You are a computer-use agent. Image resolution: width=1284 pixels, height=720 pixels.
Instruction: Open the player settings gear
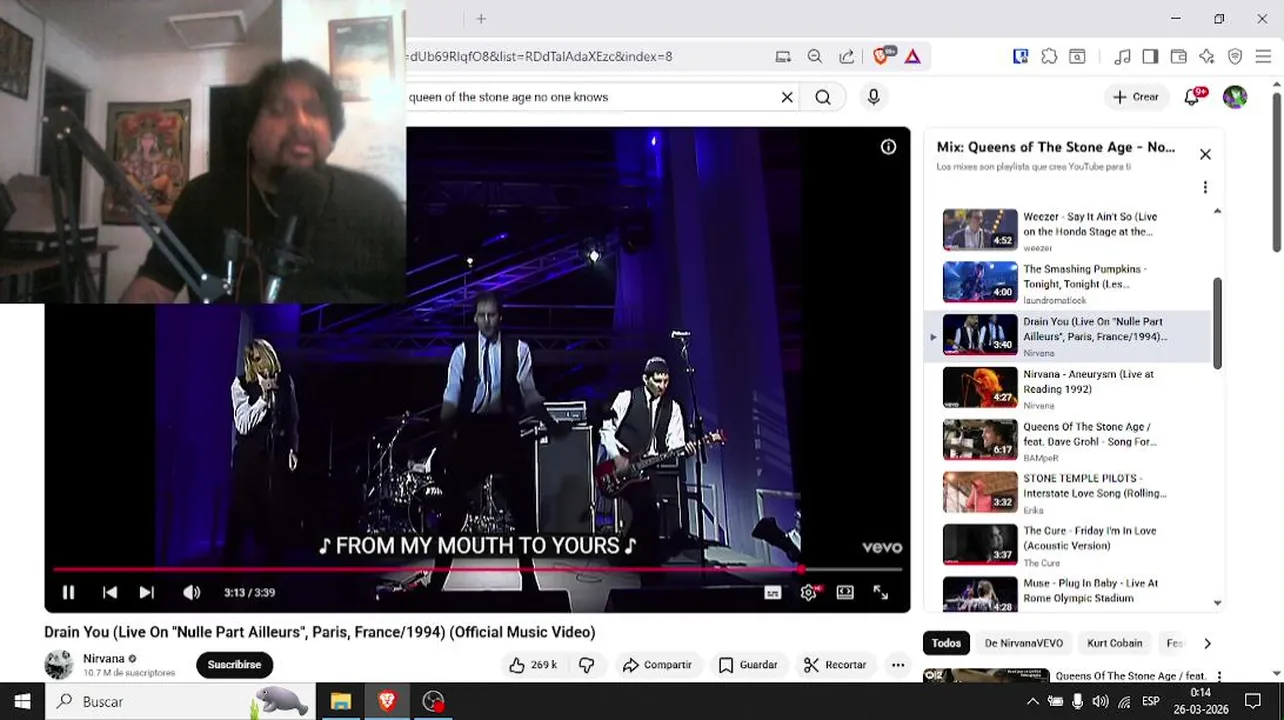tap(809, 592)
